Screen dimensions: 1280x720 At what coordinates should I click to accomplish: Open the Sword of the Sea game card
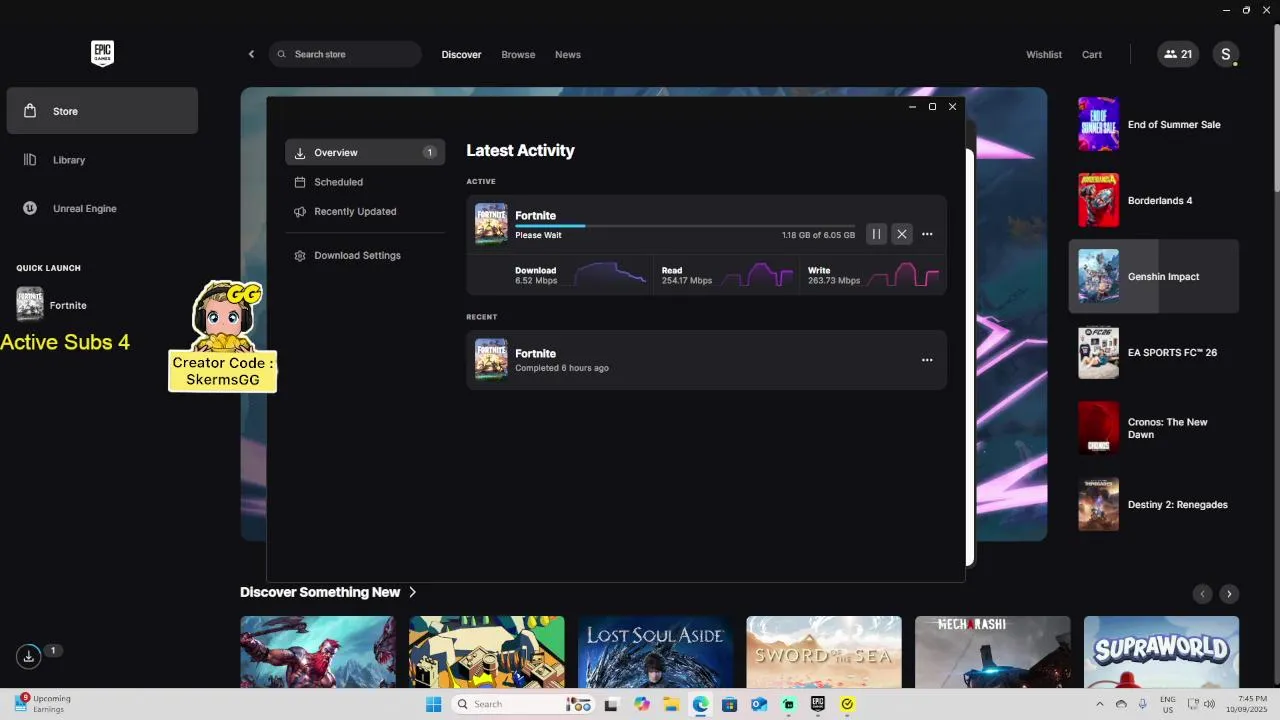[824, 652]
